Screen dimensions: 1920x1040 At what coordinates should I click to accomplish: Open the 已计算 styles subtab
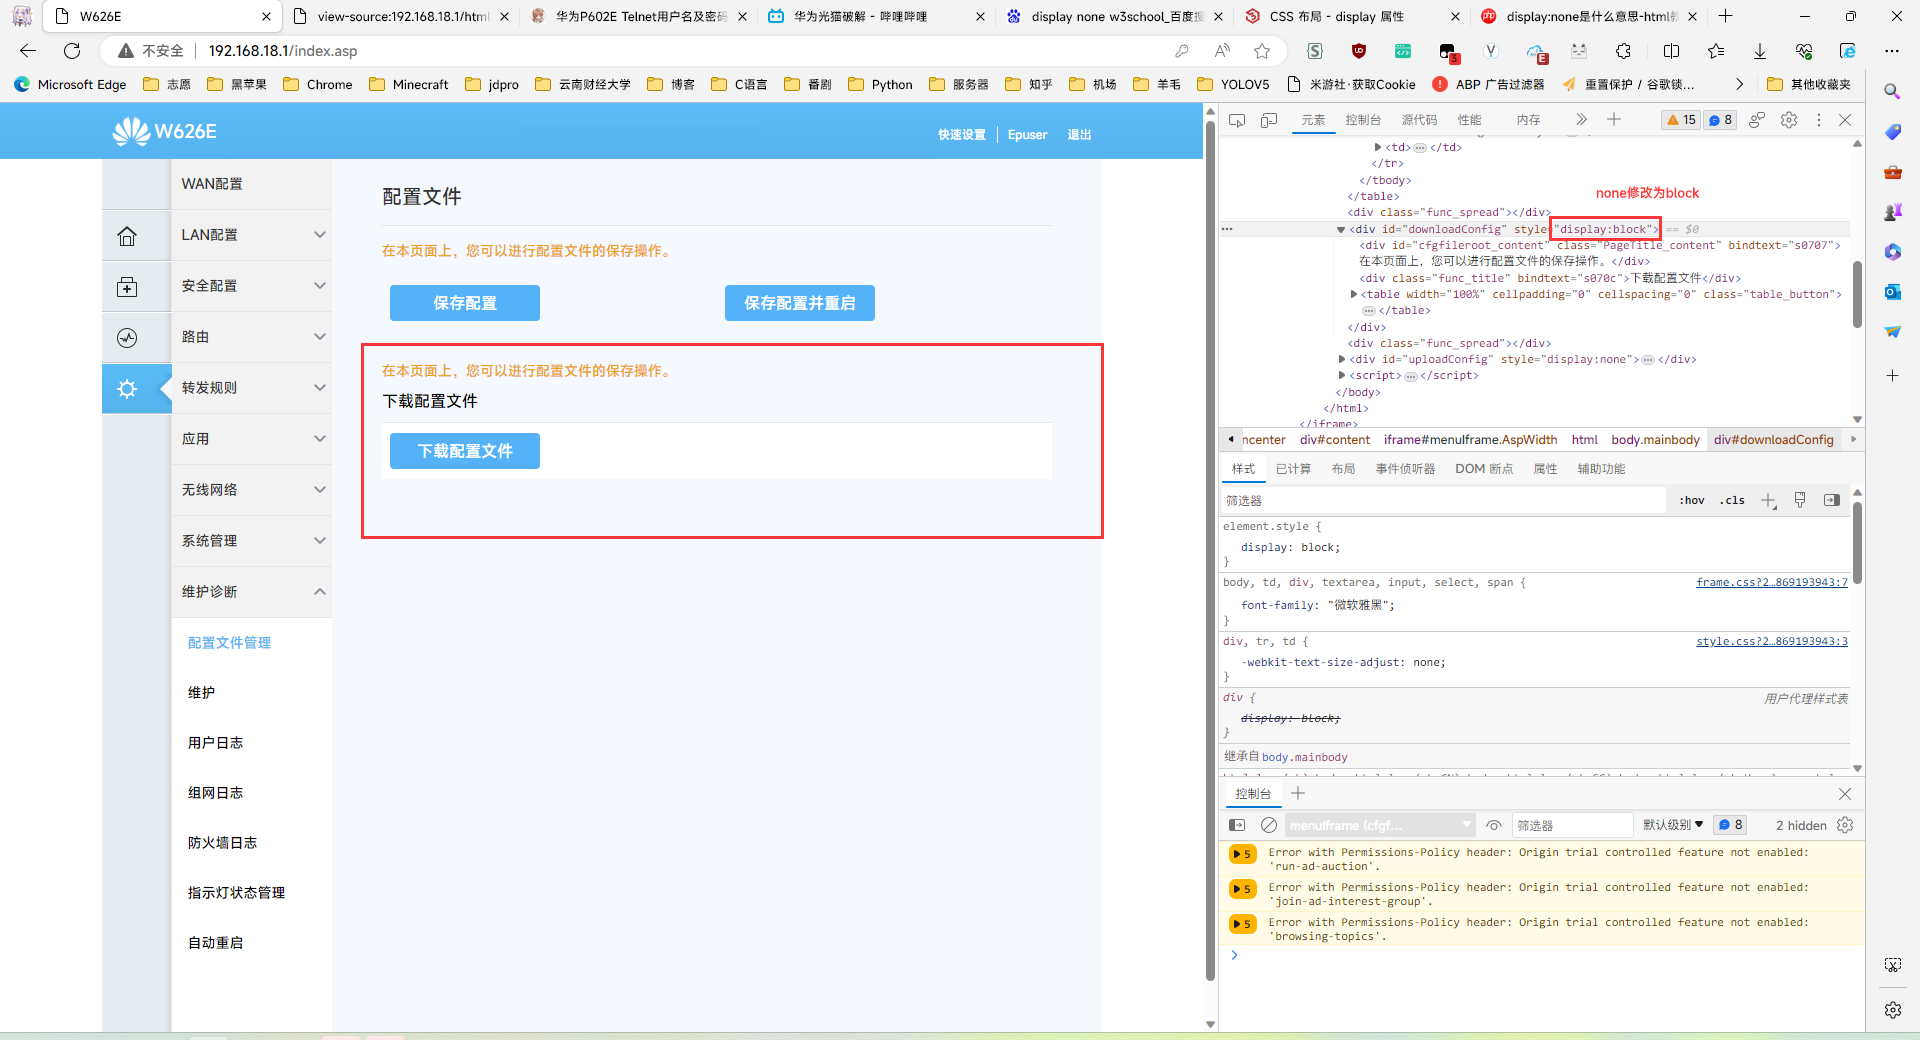(1293, 469)
